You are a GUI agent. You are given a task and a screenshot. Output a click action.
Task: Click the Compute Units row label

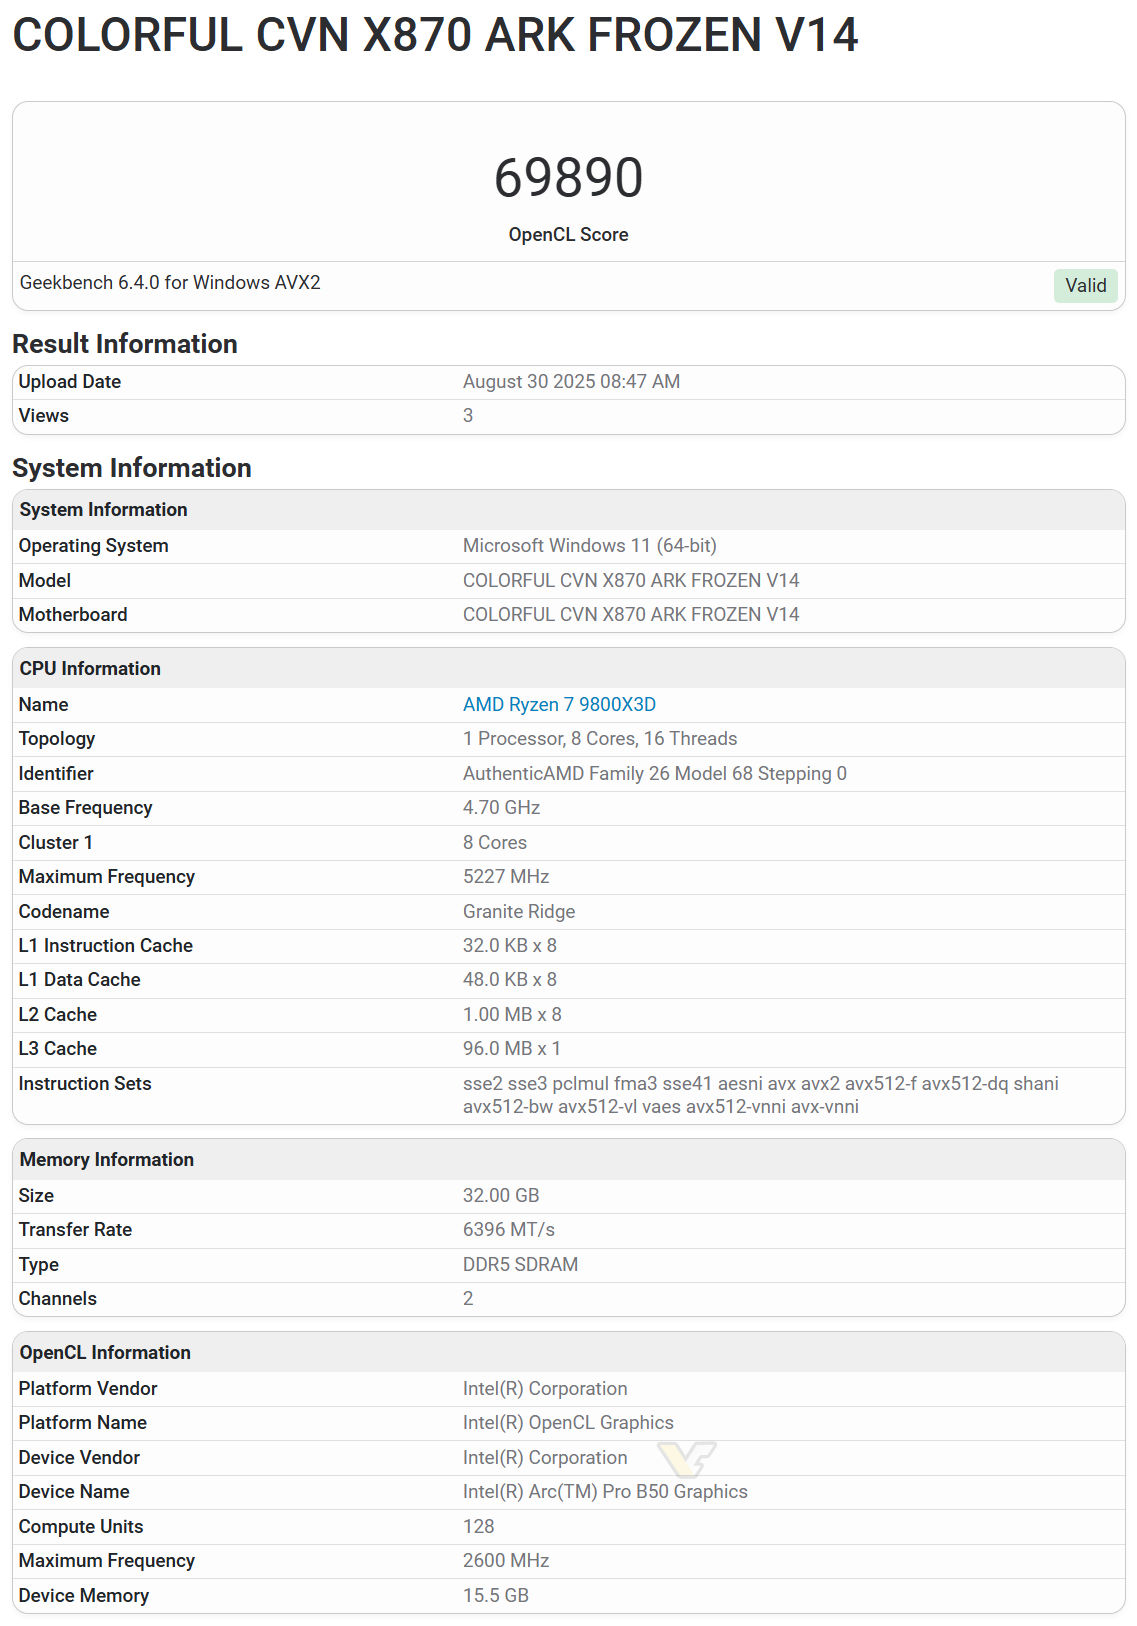(81, 1527)
